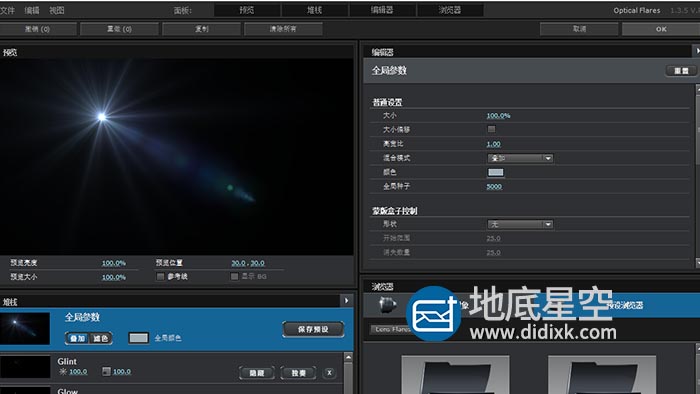700x394 pixels.
Task: Open the 形状 shape dropdown
Action: pyautogui.click(x=520, y=224)
